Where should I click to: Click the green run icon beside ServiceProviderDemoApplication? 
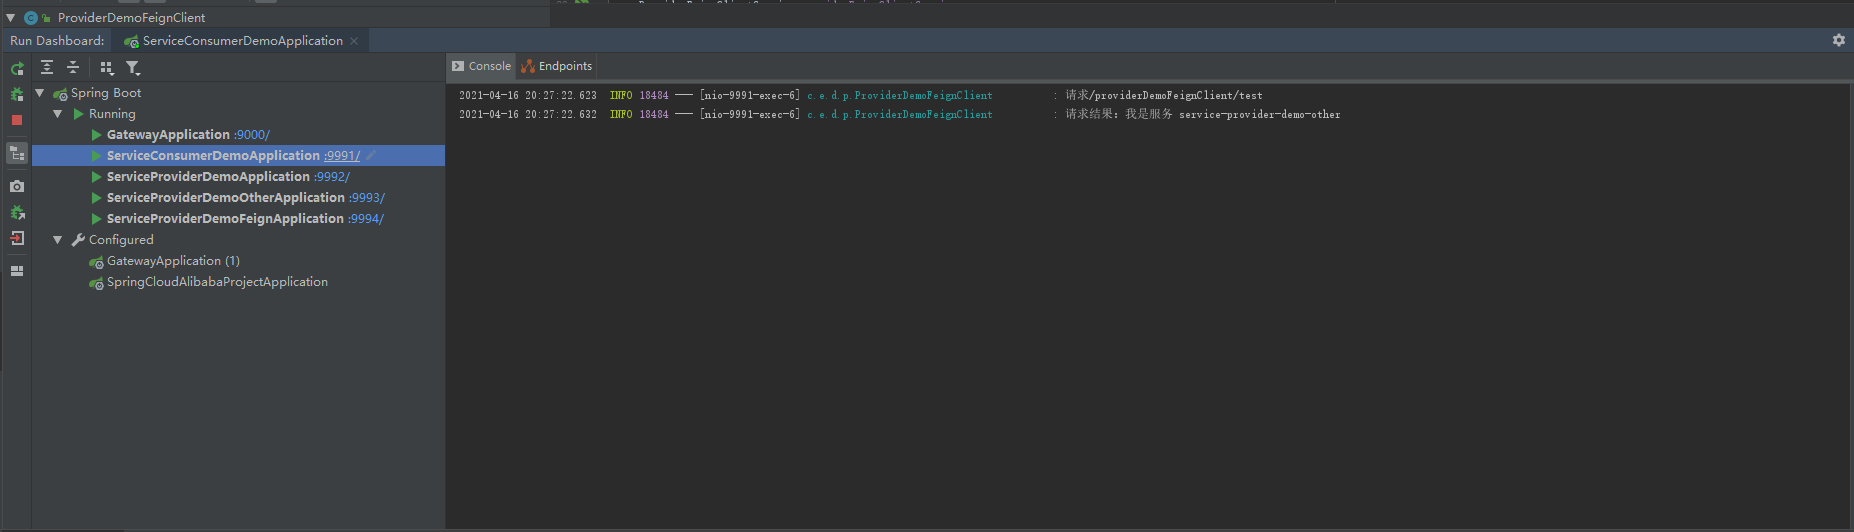[96, 177]
